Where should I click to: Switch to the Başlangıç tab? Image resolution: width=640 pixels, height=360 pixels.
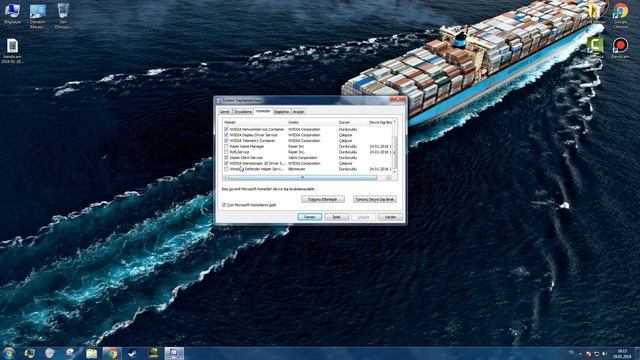282,111
